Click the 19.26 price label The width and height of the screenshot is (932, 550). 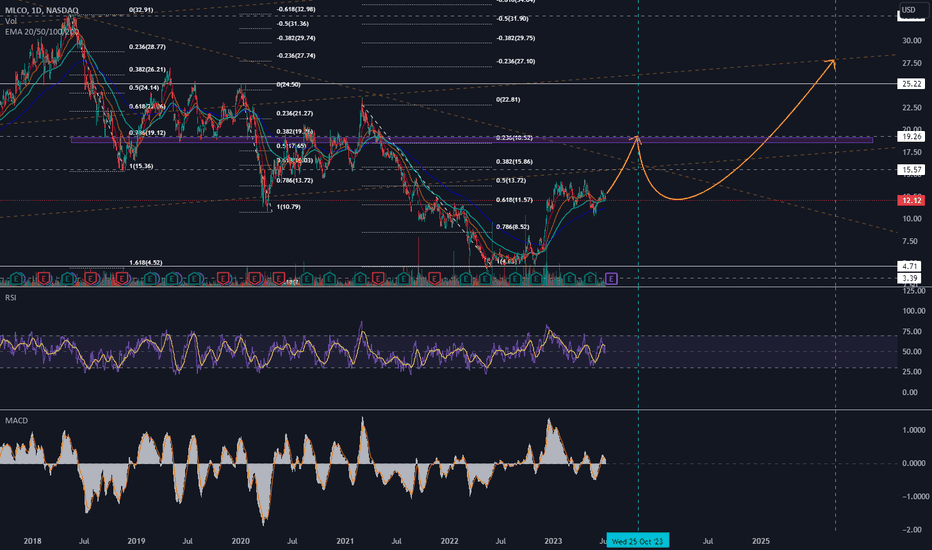(x=911, y=136)
